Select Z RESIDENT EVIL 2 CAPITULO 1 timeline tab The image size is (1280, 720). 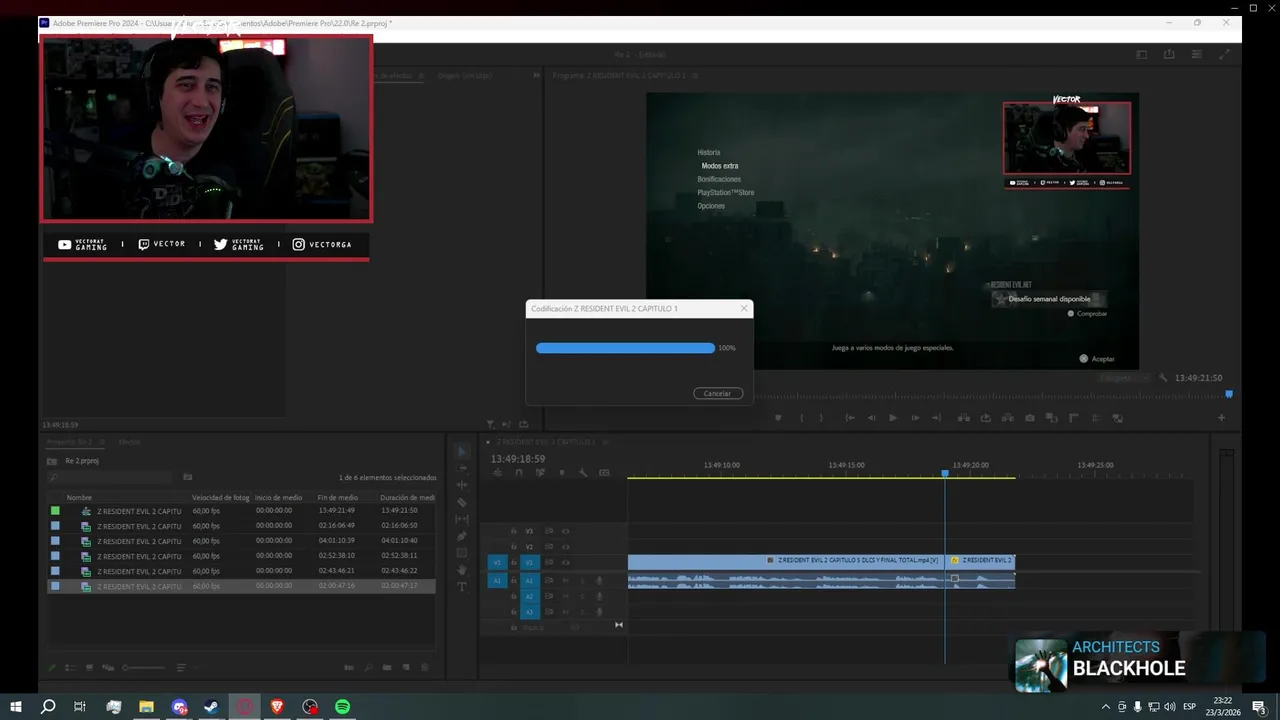click(x=546, y=441)
